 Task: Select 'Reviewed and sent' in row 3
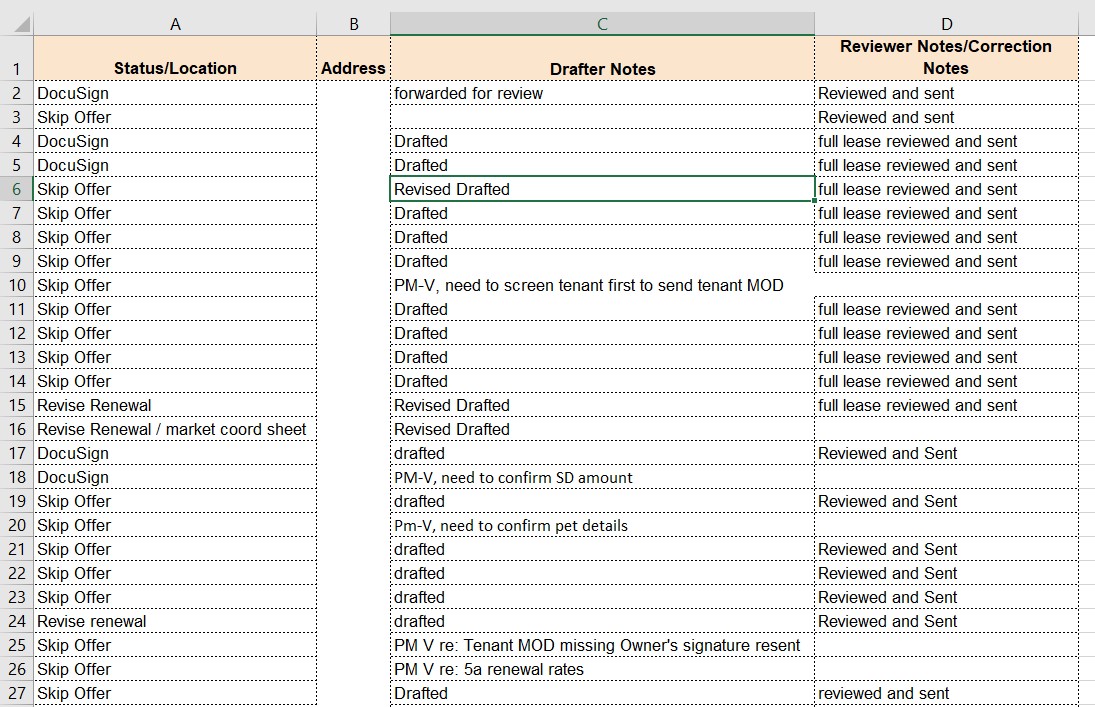click(x=946, y=117)
